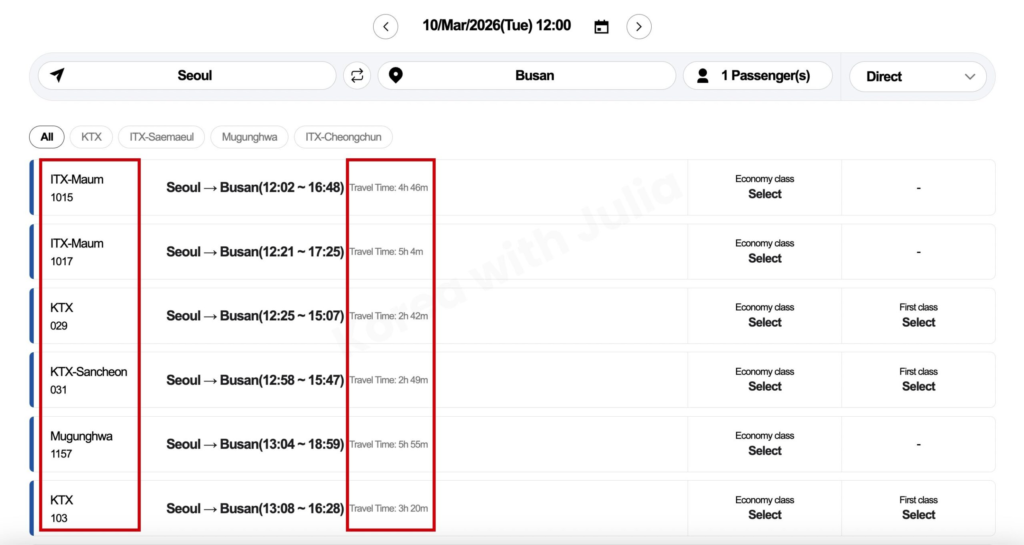The height and width of the screenshot is (545, 1024).
Task: Edit the Seoul departure station field
Action: (187, 76)
